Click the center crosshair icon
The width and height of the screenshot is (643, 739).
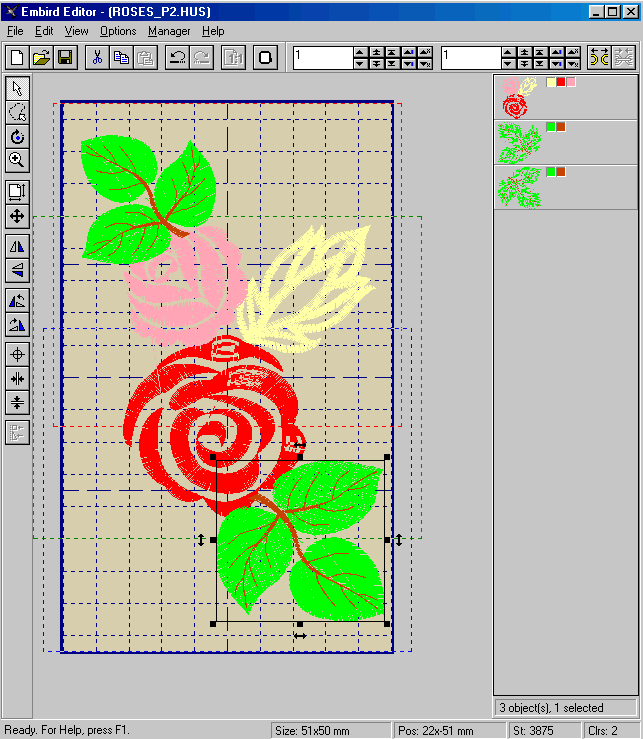pyautogui.click(x=17, y=354)
